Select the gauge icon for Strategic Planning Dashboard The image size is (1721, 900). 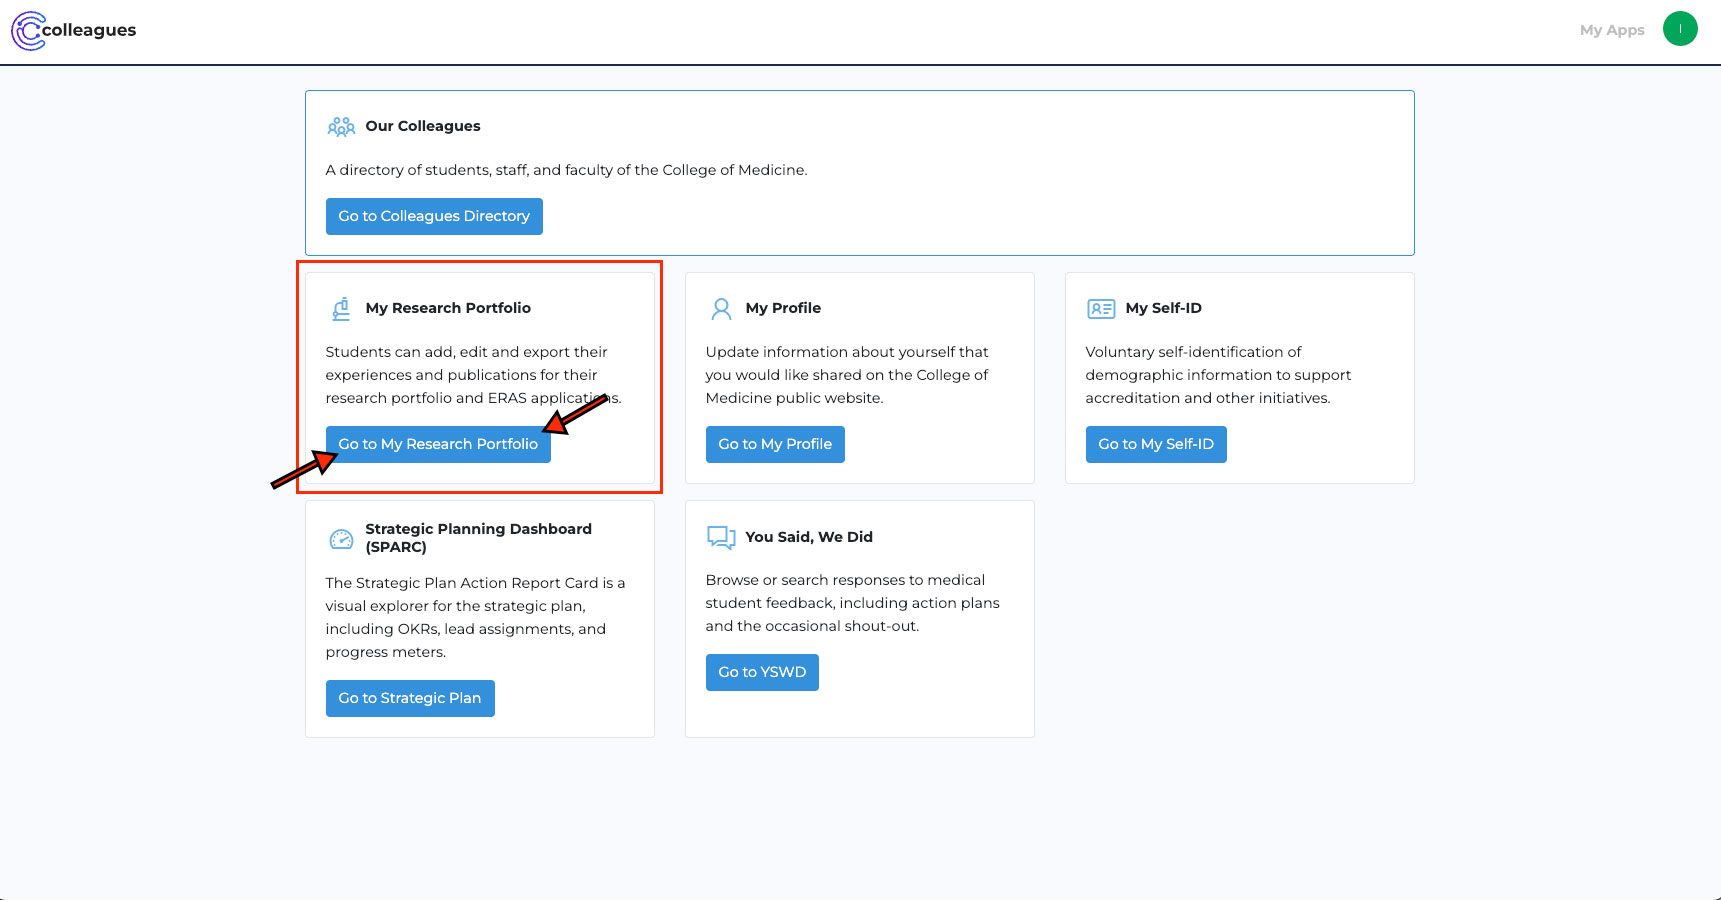tap(340, 537)
